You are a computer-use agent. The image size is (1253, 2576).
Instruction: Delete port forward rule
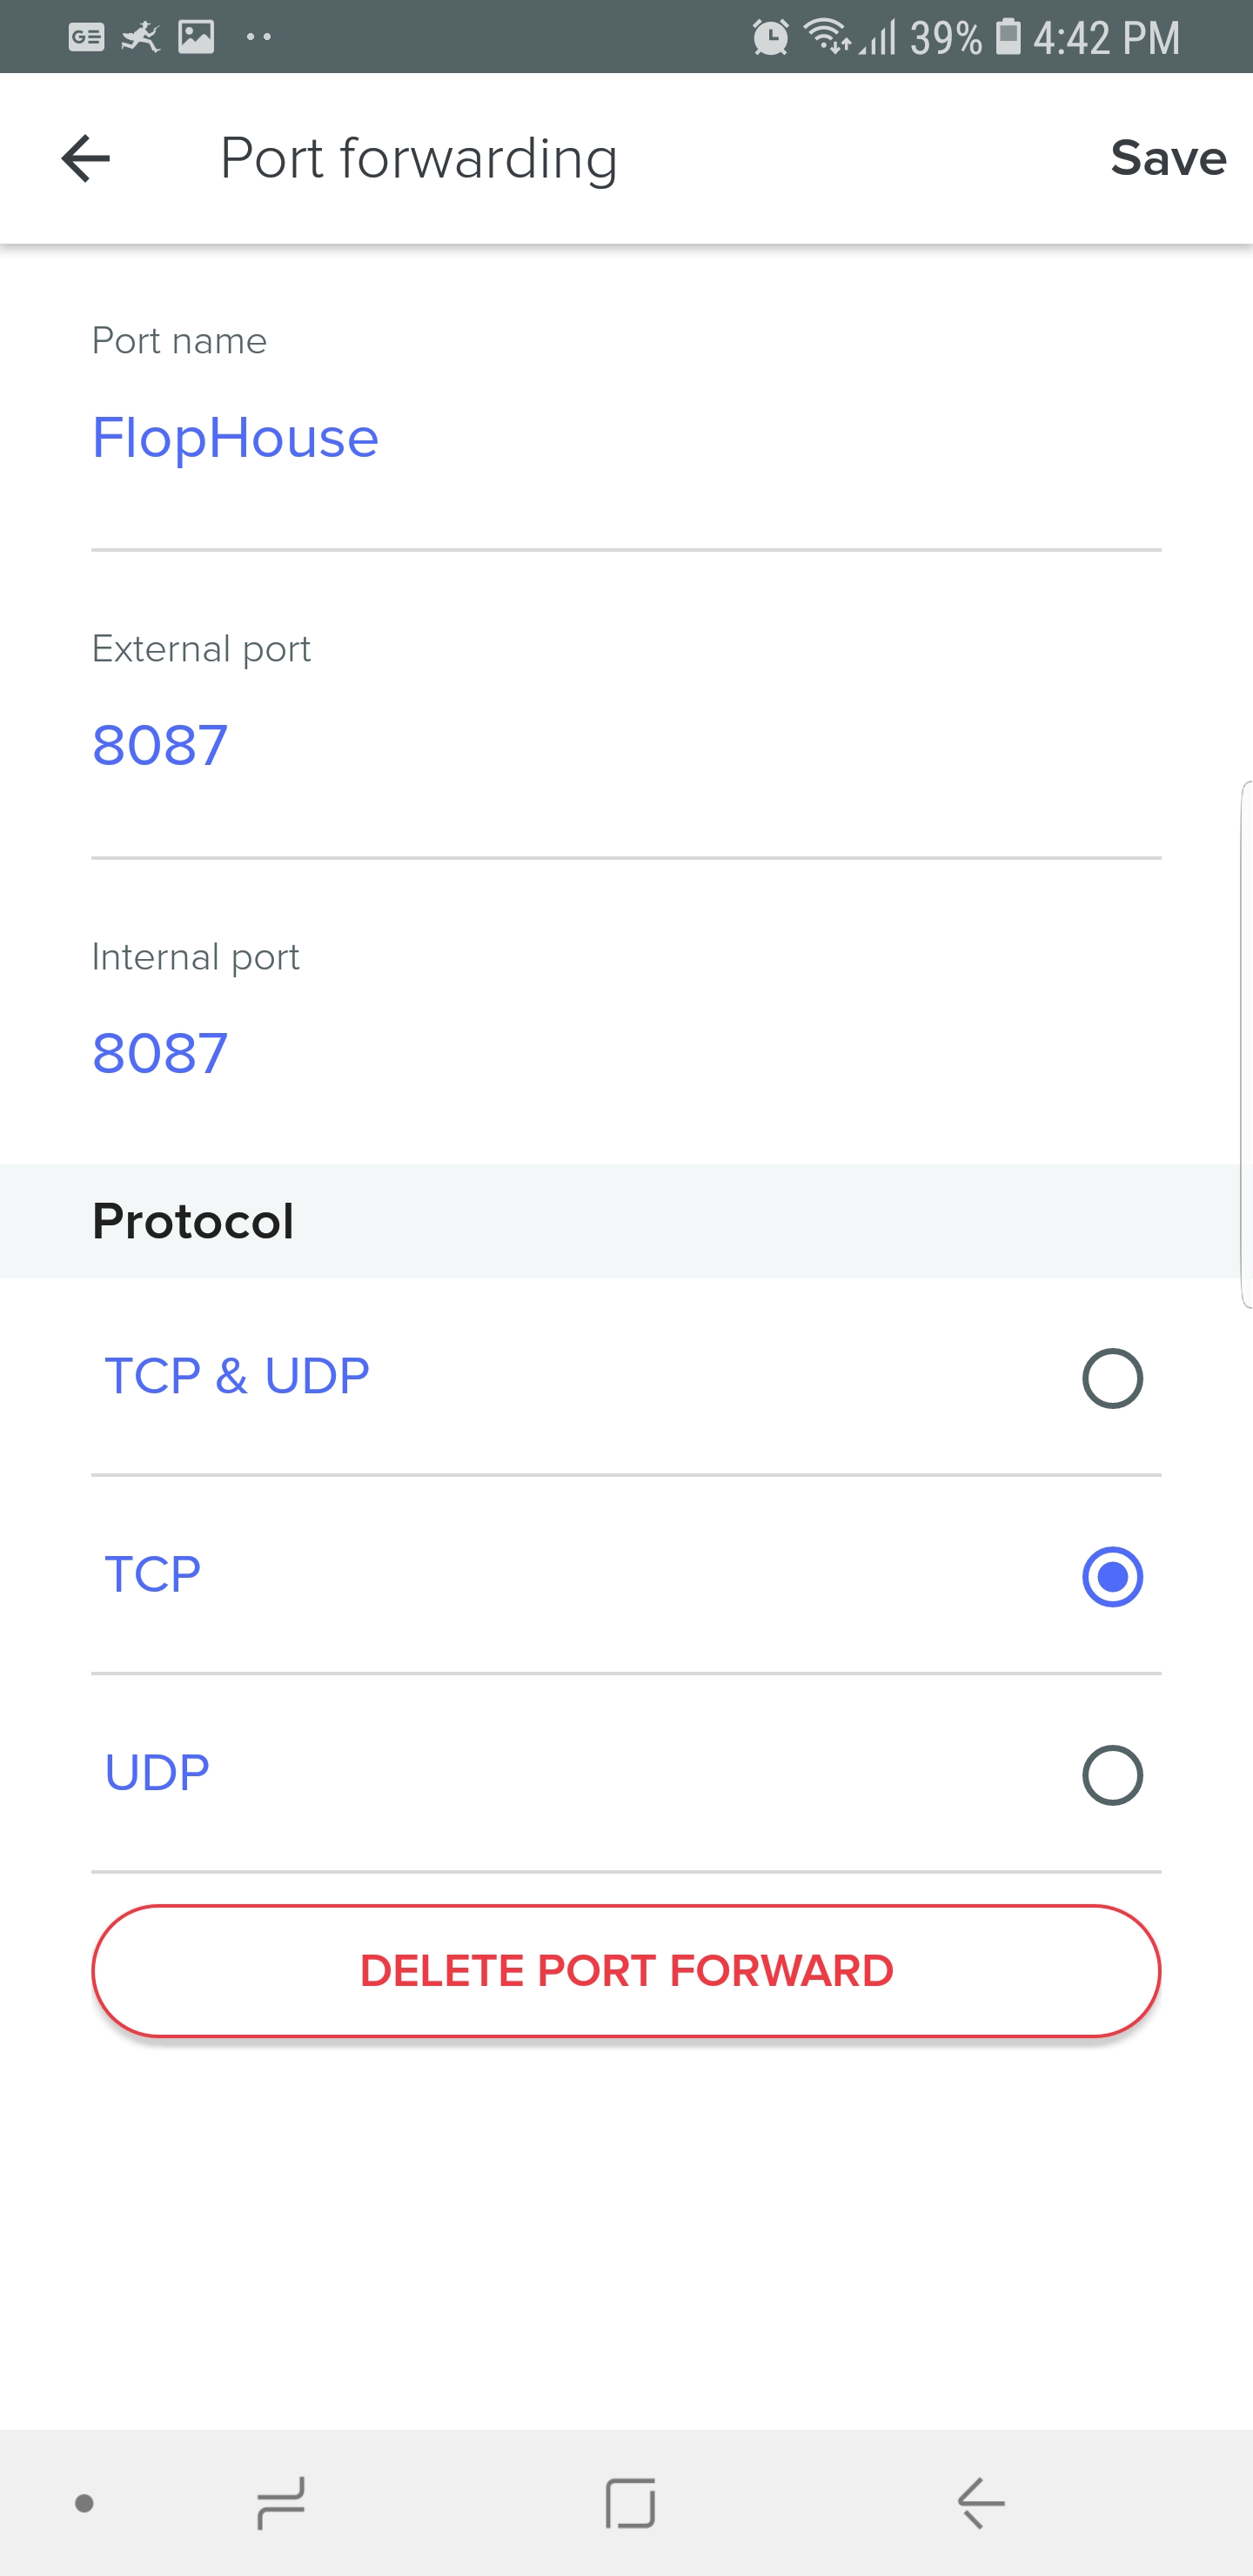pos(626,1971)
